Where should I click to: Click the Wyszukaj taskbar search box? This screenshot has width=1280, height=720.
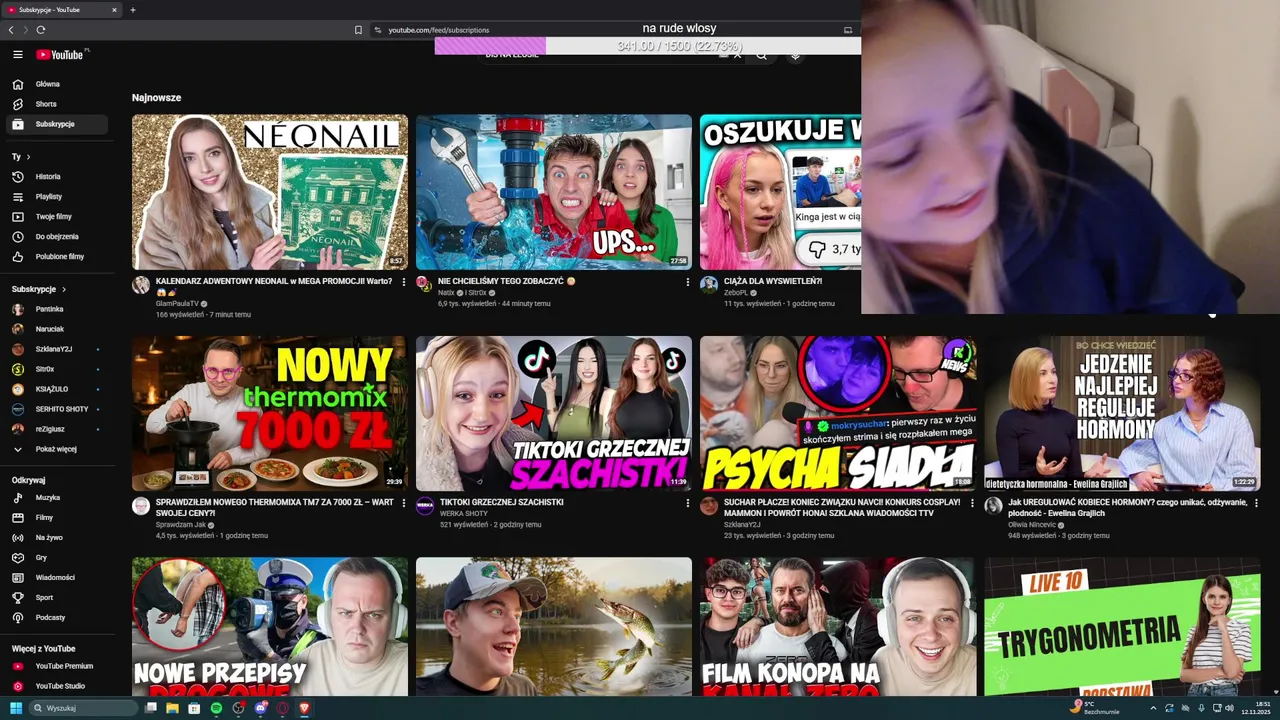pyautogui.click(x=84, y=708)
